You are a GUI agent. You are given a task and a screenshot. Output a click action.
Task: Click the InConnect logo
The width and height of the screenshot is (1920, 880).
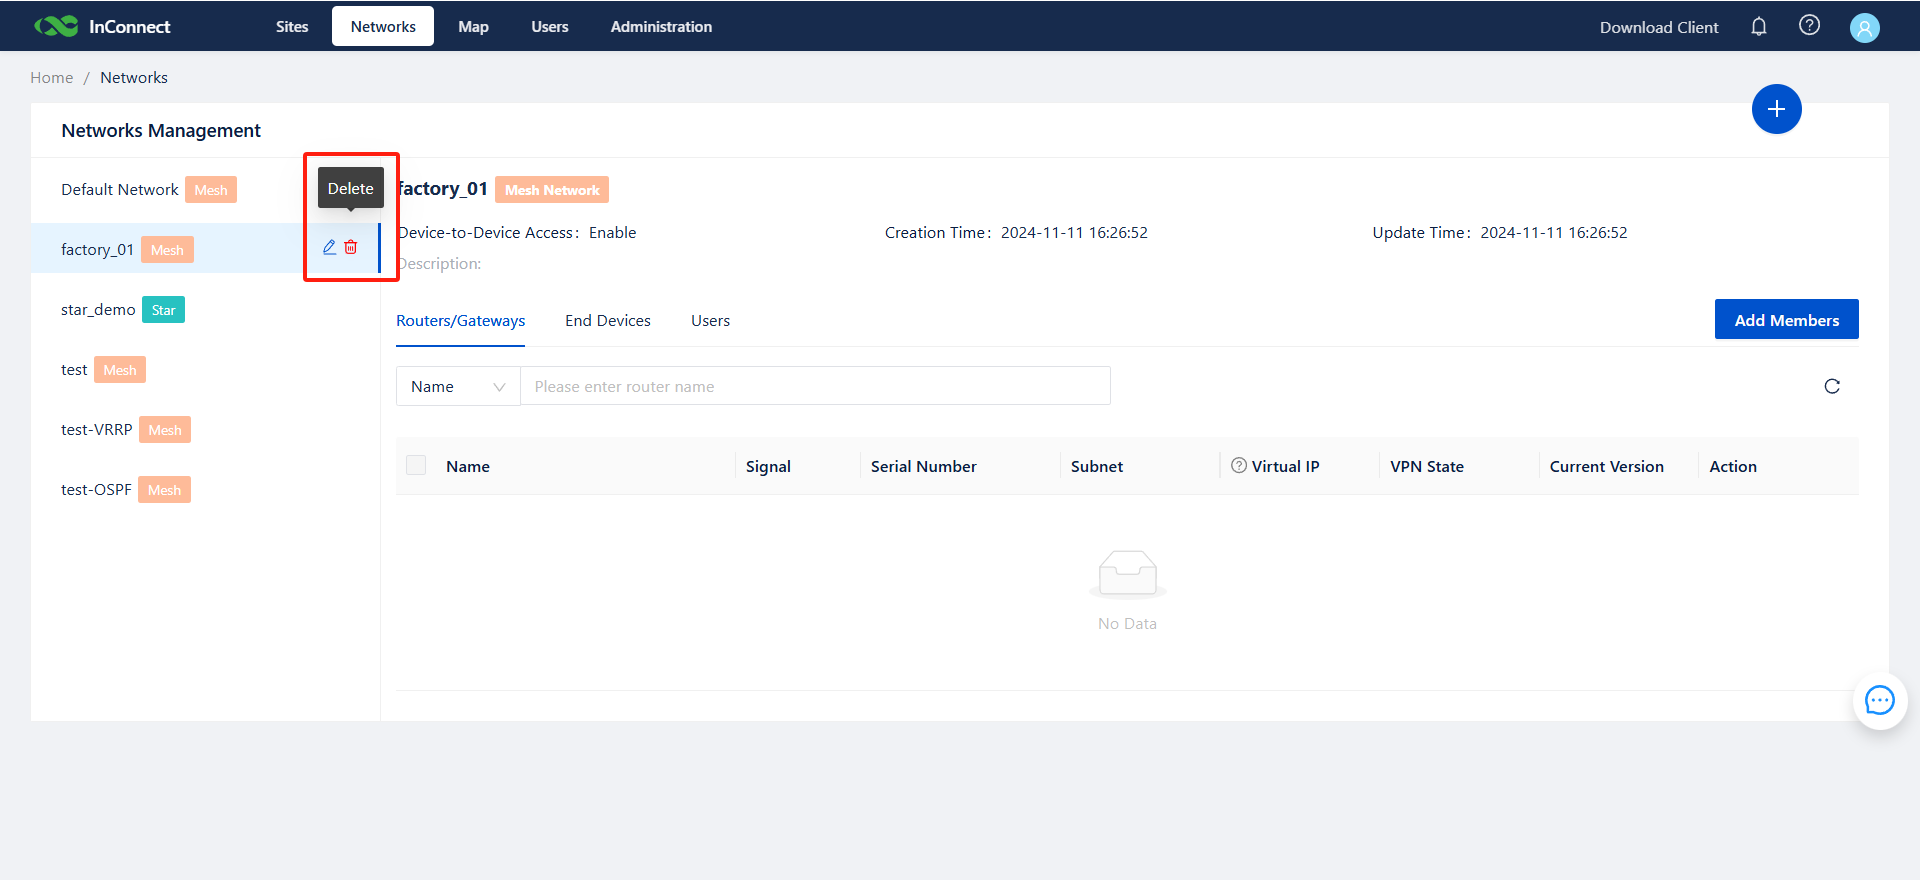point(103,27)
